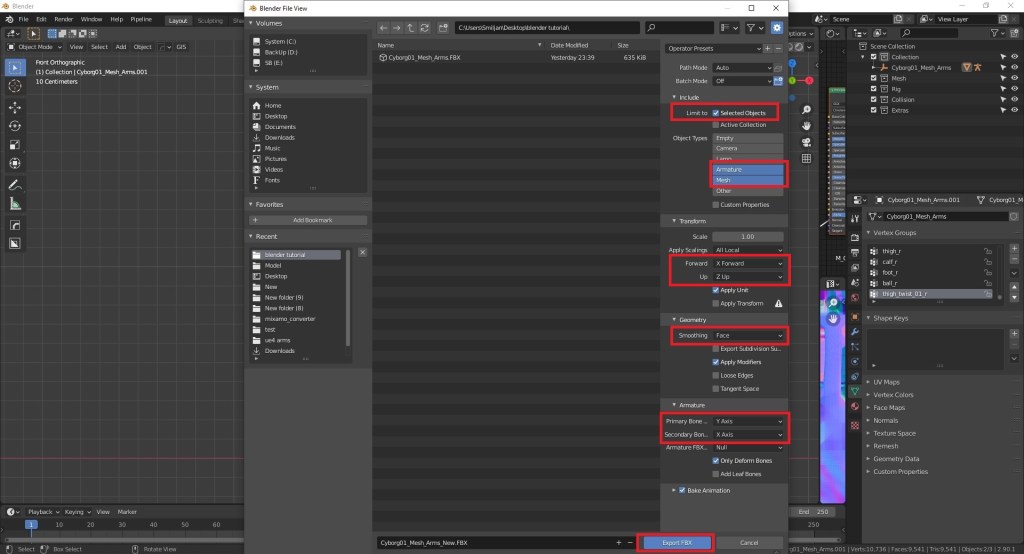Enable the Apply Transform checkbox
The image size is (1024, 554).
click(x=716, y=303)
